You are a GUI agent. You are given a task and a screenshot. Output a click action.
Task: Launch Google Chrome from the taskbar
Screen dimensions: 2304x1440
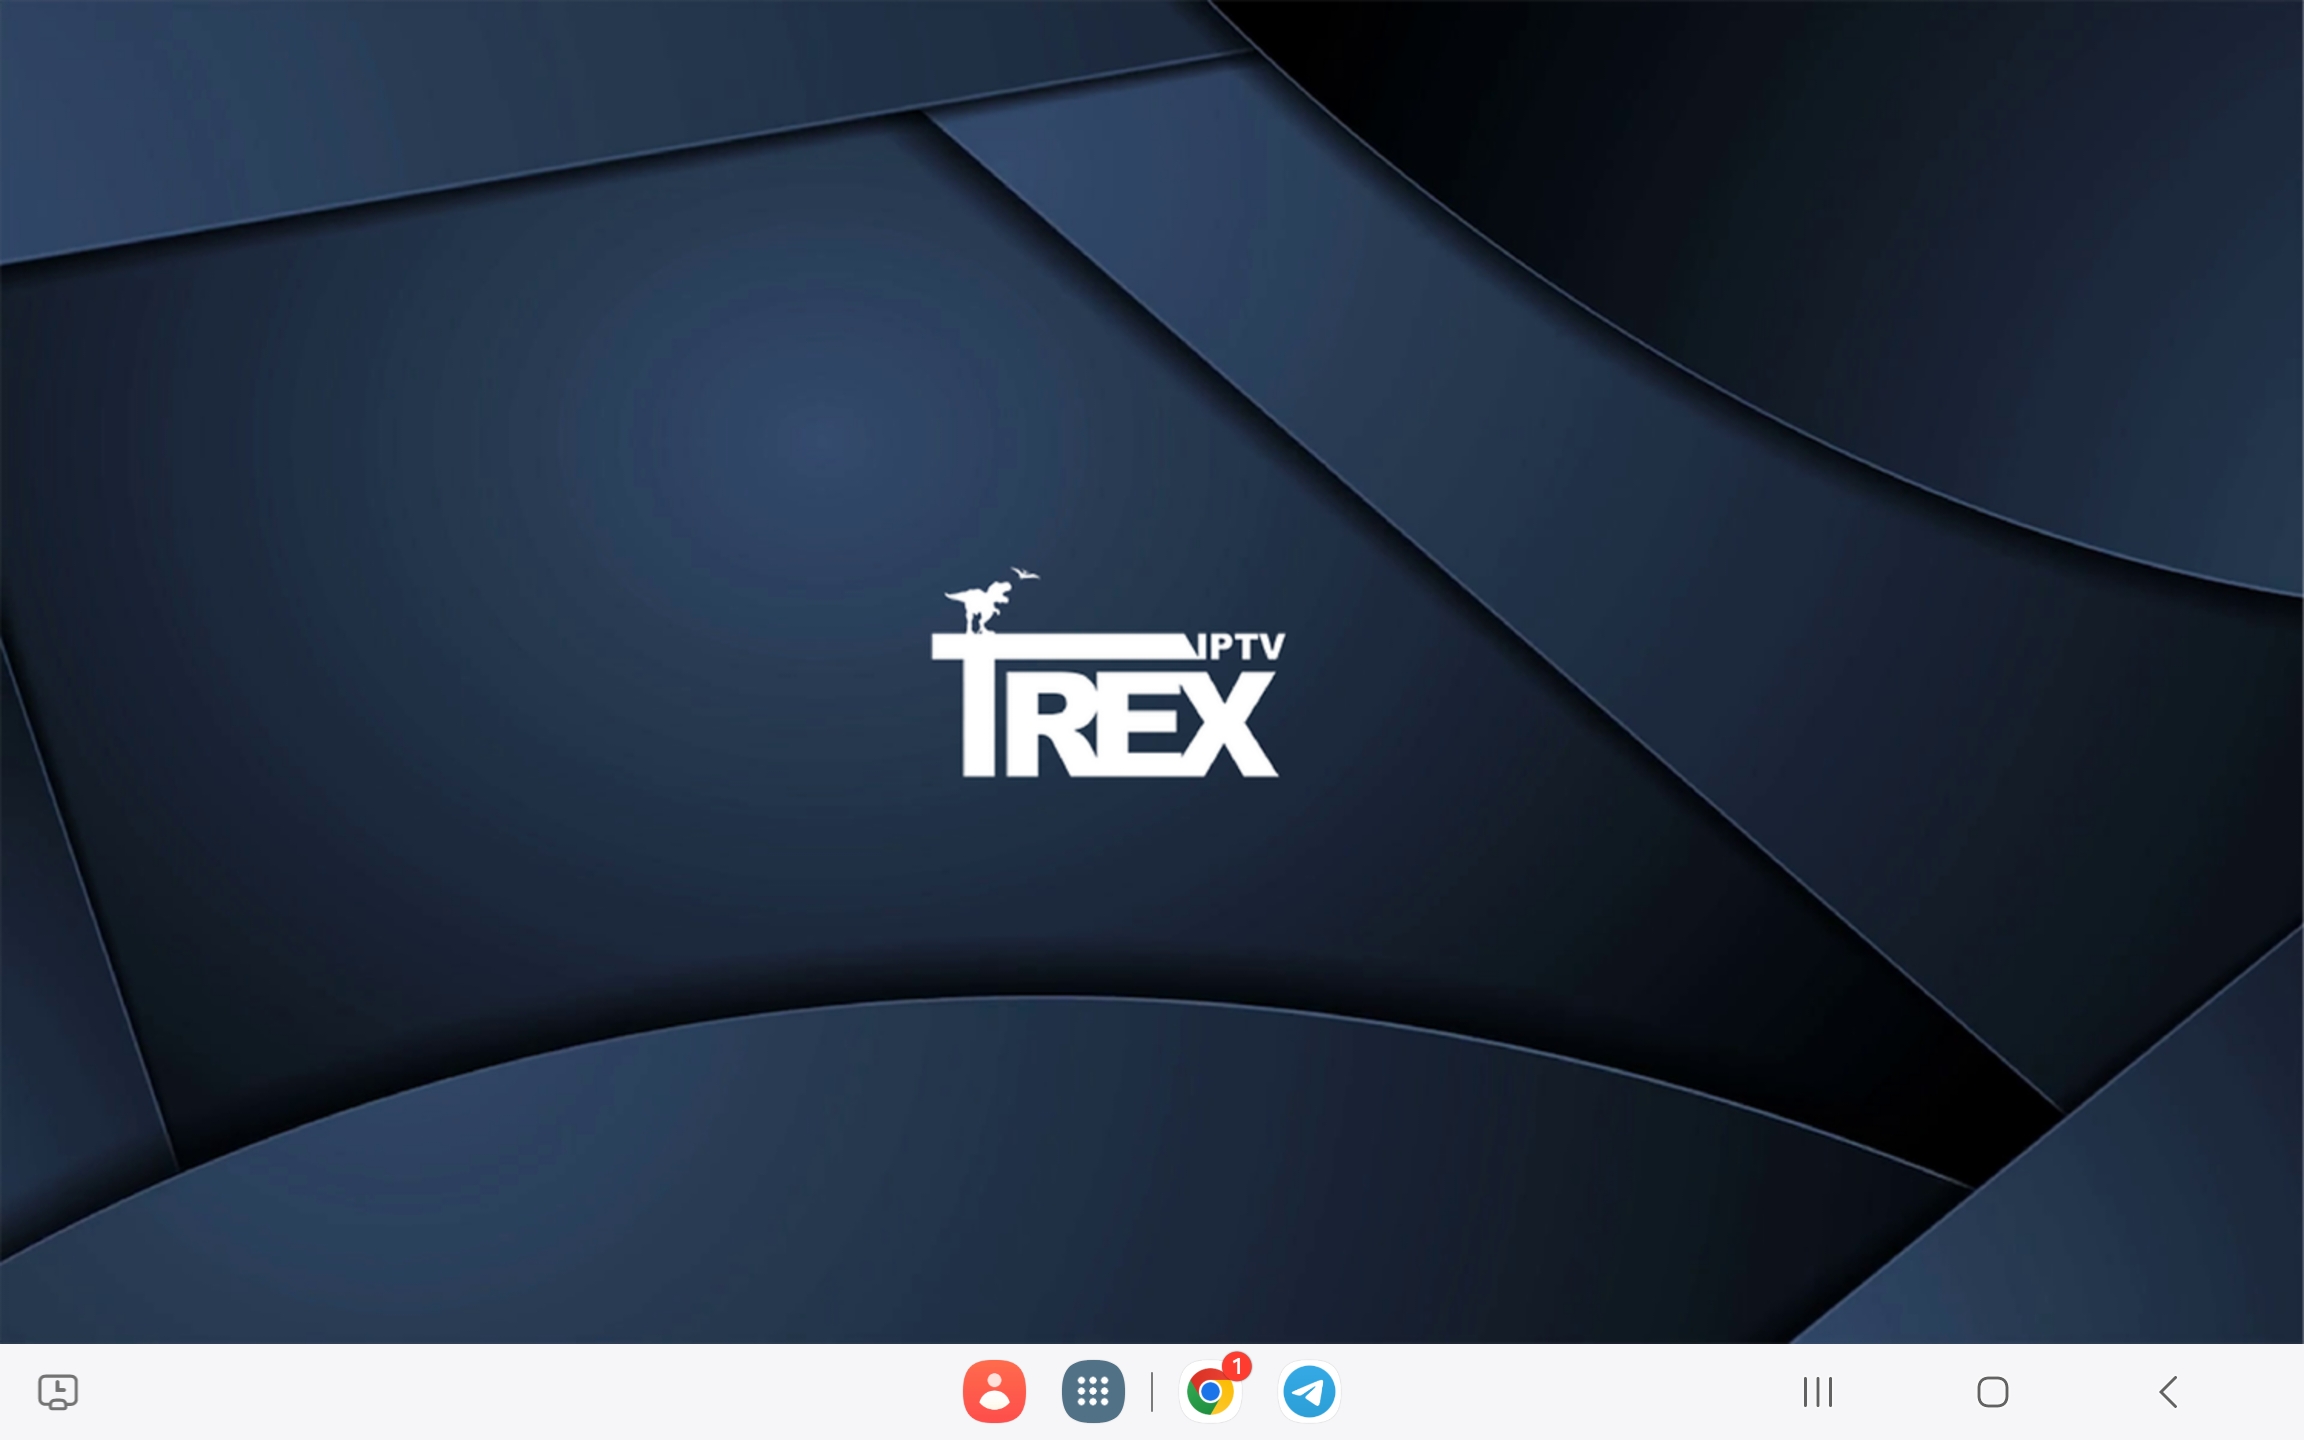tap(1208, 1392)
